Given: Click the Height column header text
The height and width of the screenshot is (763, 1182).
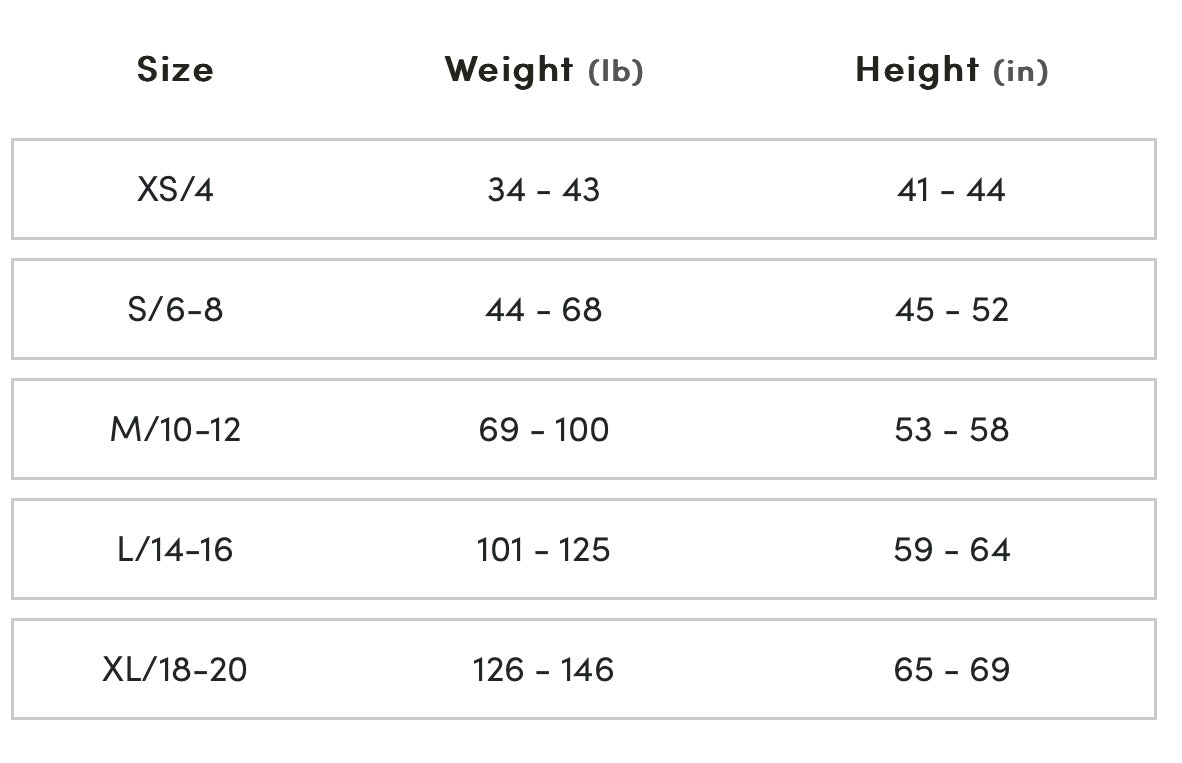Looking at the screenshot, I should click(x=917, y=69).
